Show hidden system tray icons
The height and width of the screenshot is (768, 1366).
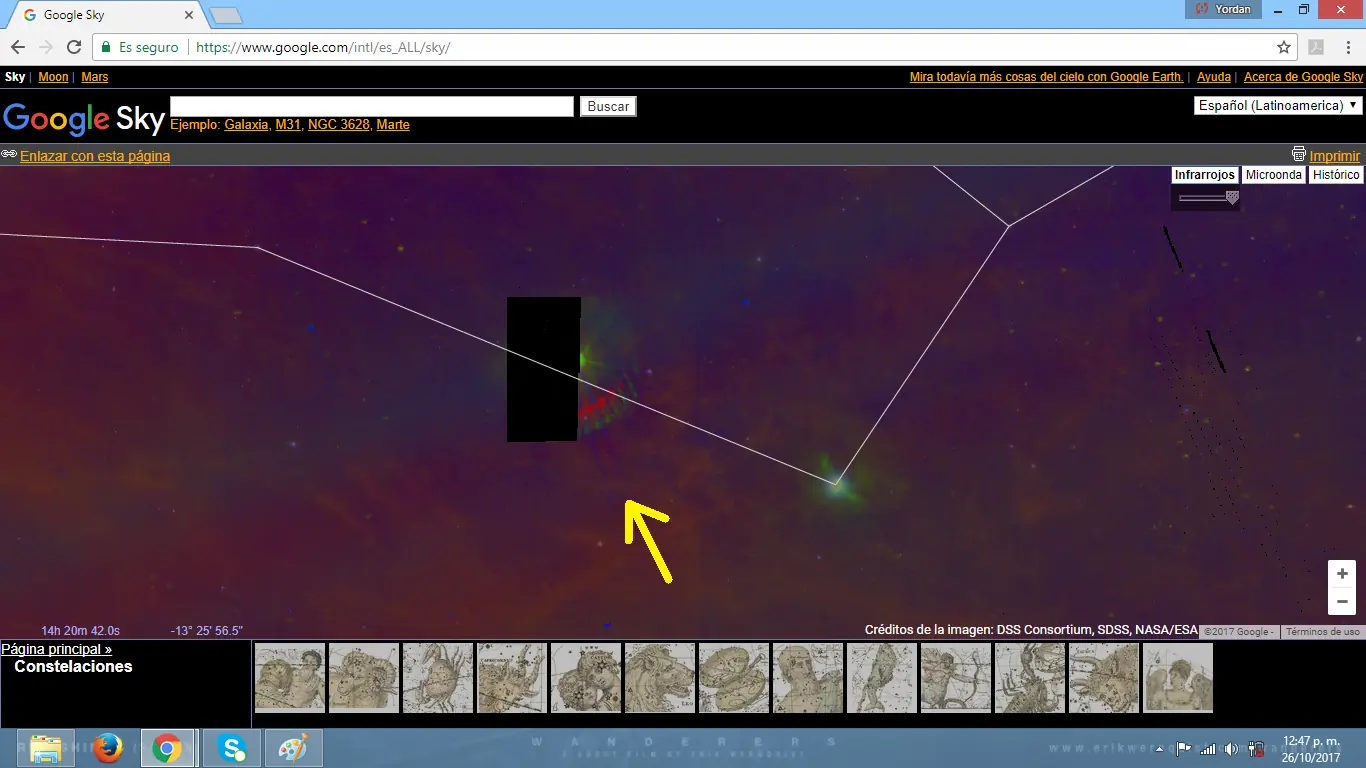pos(1161,748)
